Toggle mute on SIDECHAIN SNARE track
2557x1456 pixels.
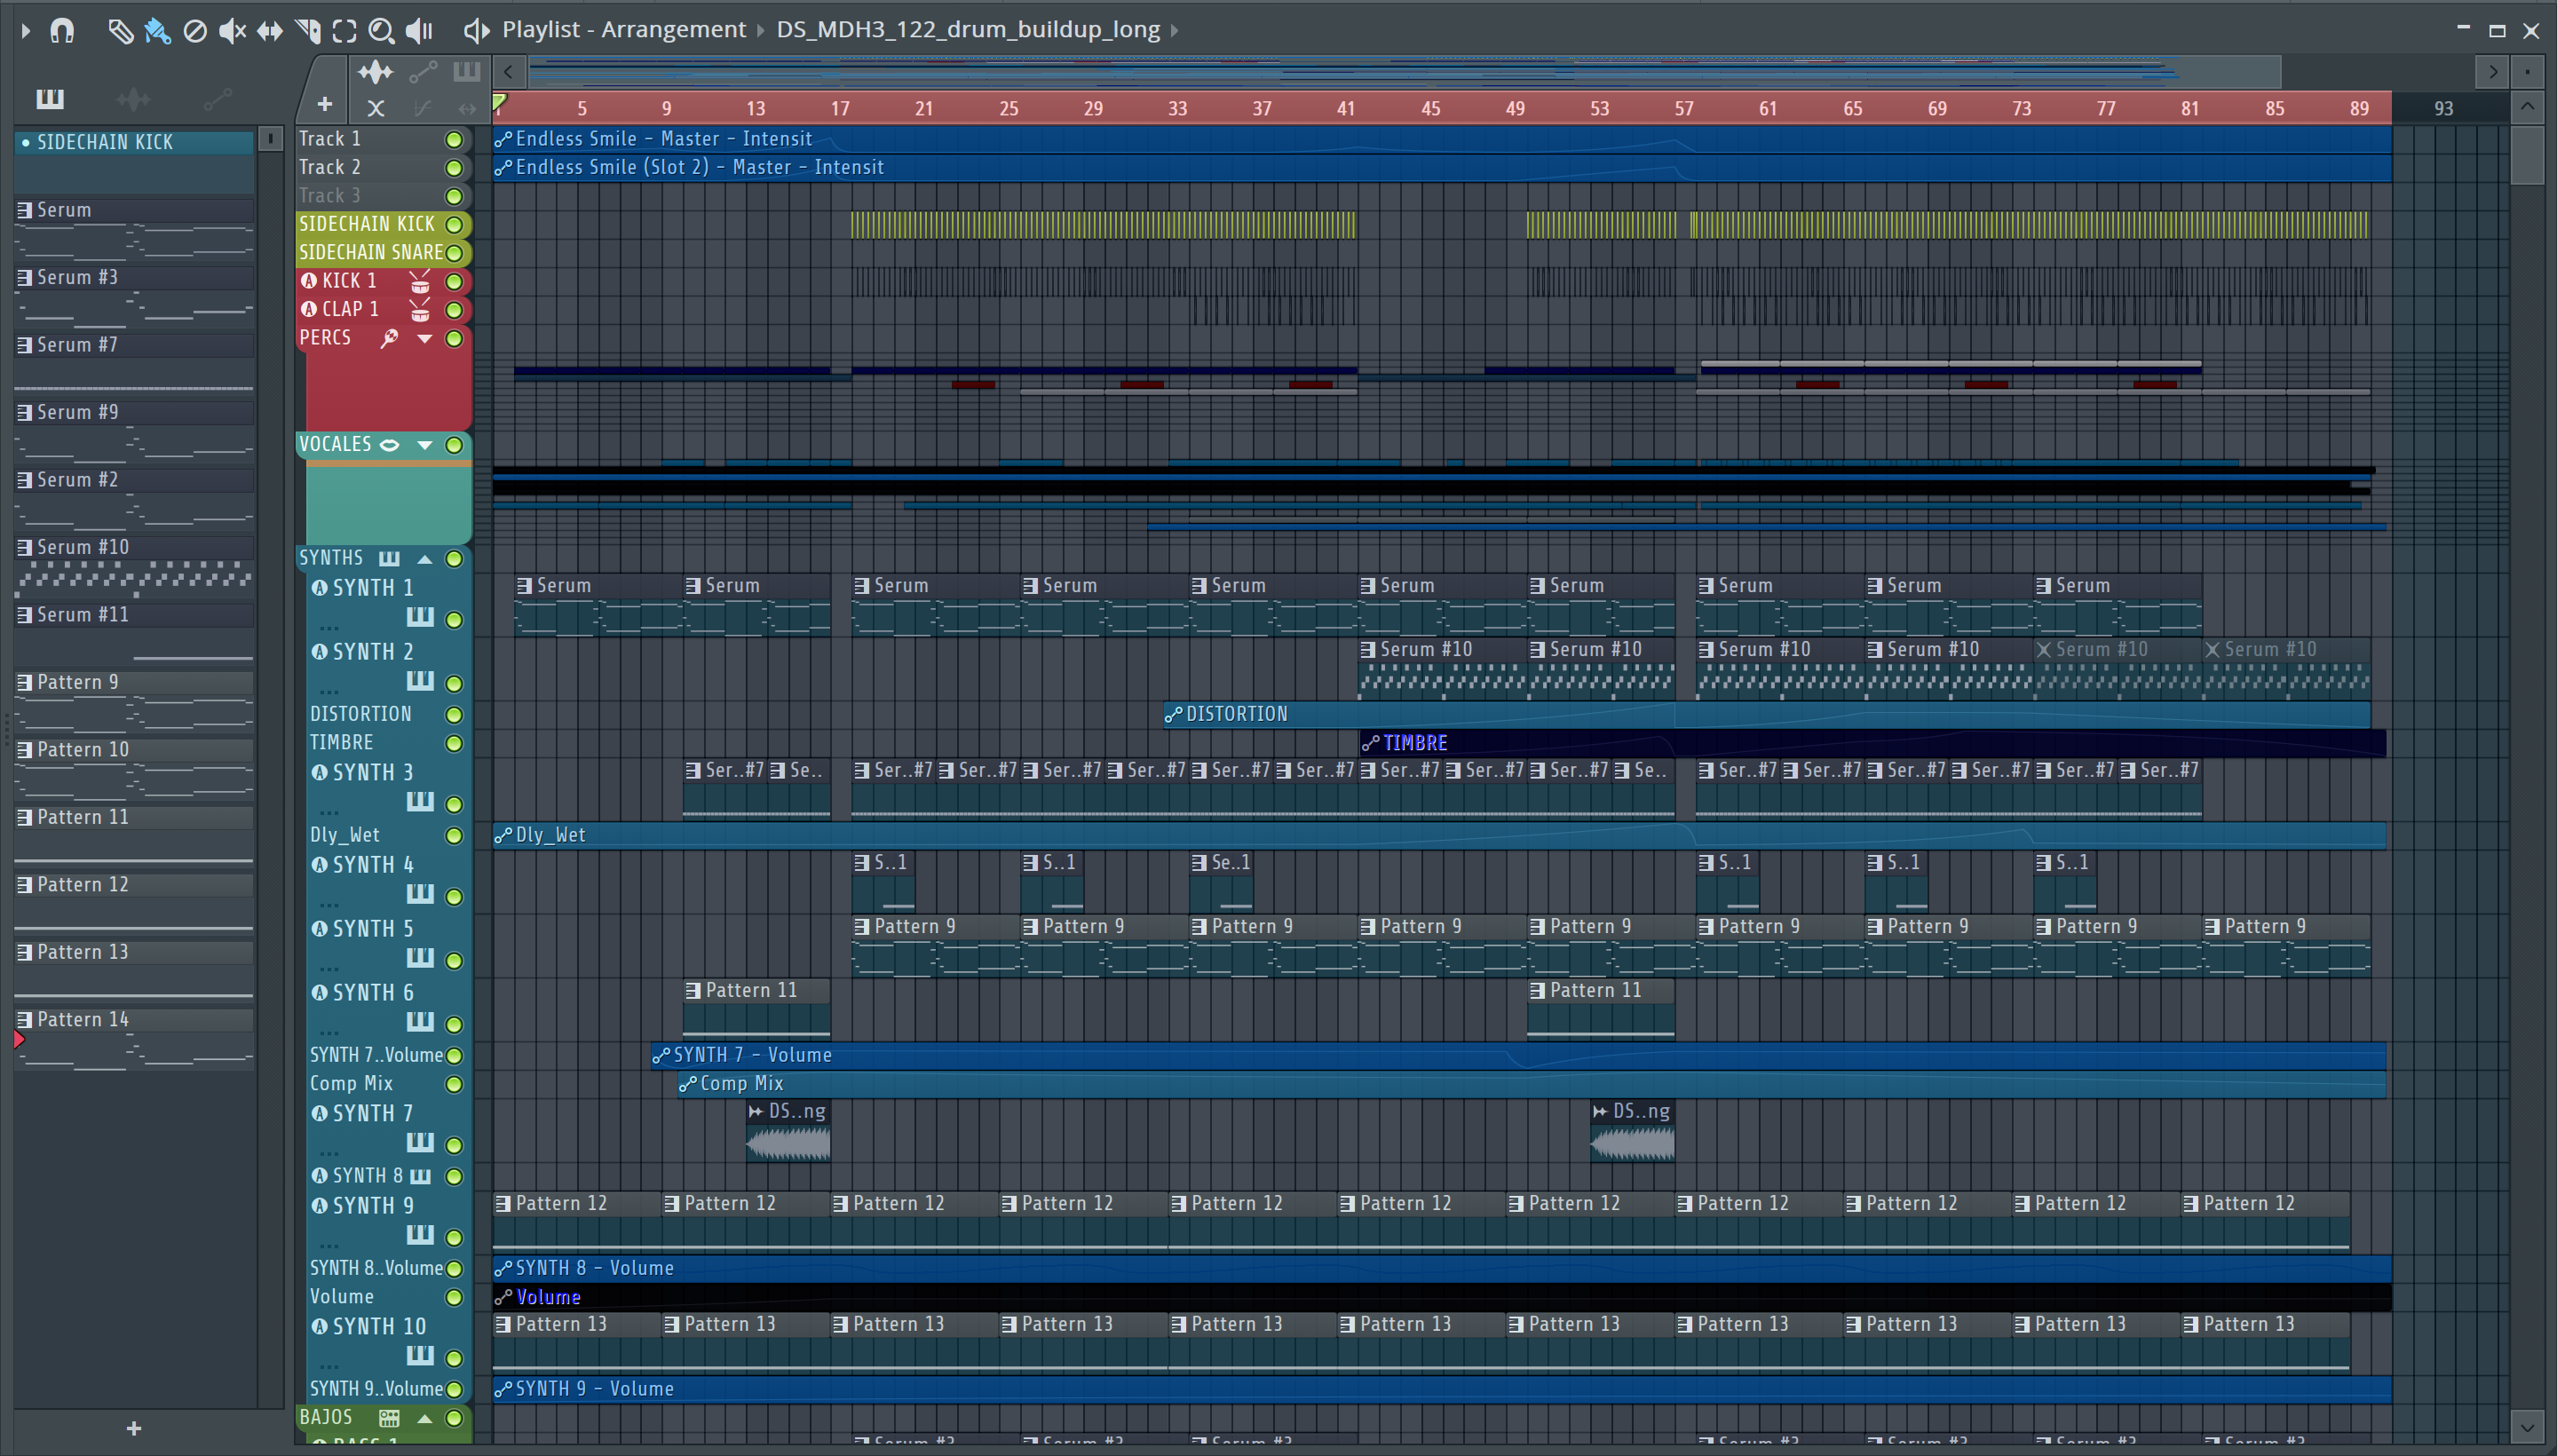(x=454, y=253)
